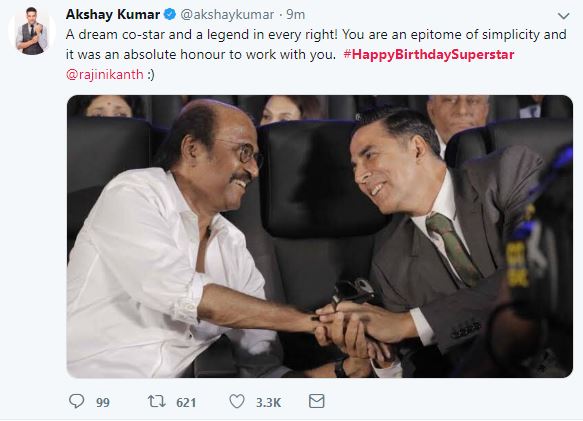Viewport: 583px width, 421px height.
Task: Open Akshay Kumar's profile avatar
Action: tap(32, 31)
